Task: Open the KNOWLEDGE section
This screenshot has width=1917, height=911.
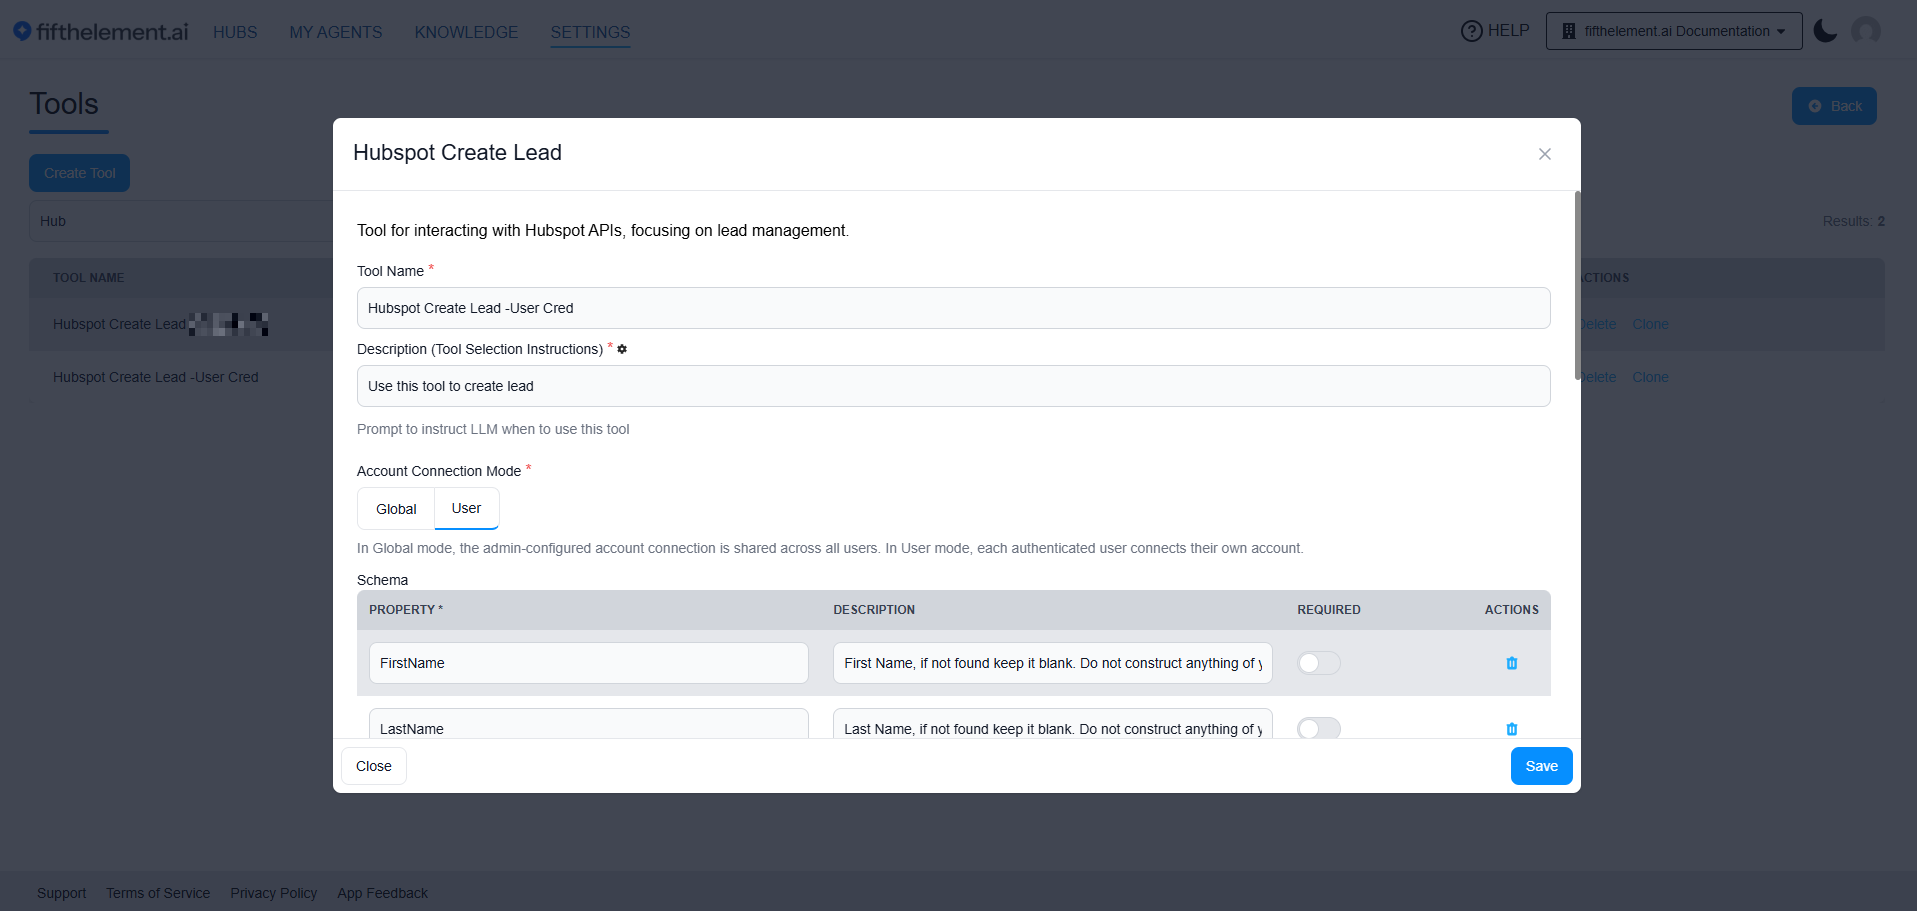Action: point(466,32)
